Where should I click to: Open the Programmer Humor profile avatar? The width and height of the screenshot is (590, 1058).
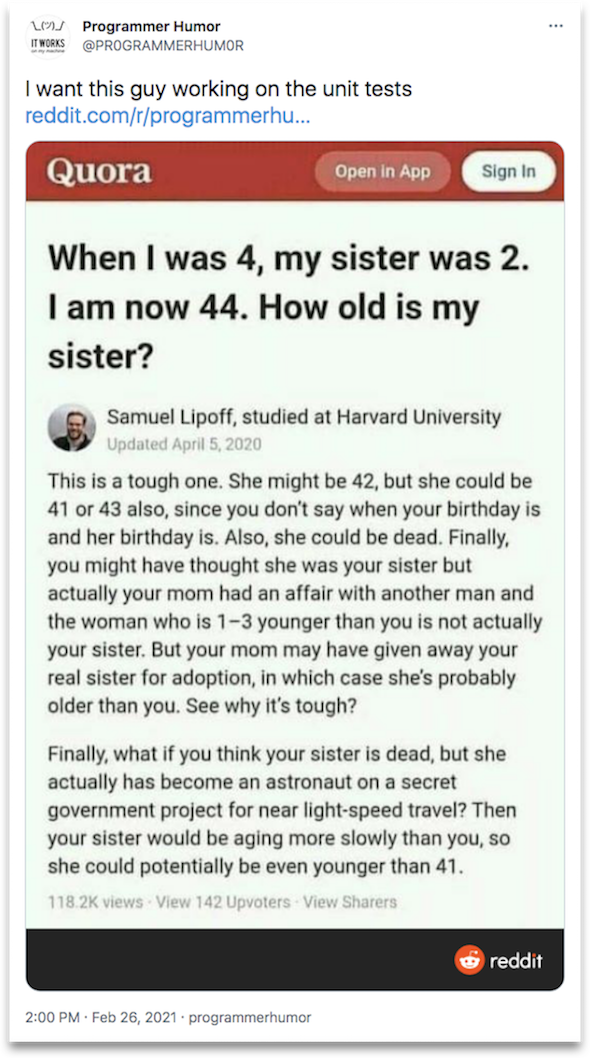pos(47,36)
